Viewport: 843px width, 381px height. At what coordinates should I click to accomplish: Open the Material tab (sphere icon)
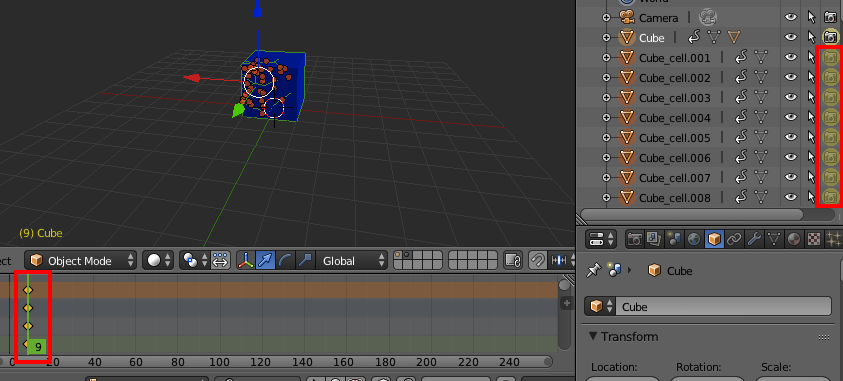pos(793,239)
